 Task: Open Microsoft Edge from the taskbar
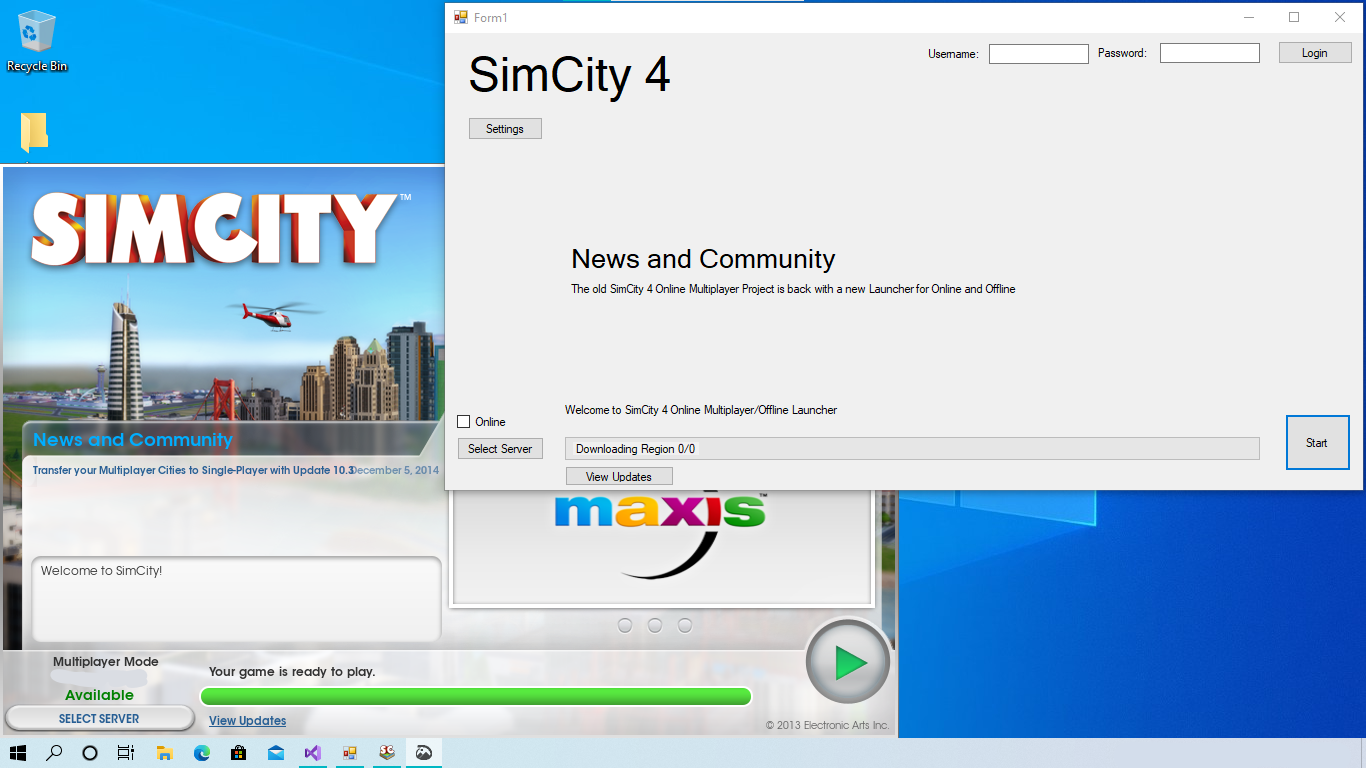click(202, 753)
